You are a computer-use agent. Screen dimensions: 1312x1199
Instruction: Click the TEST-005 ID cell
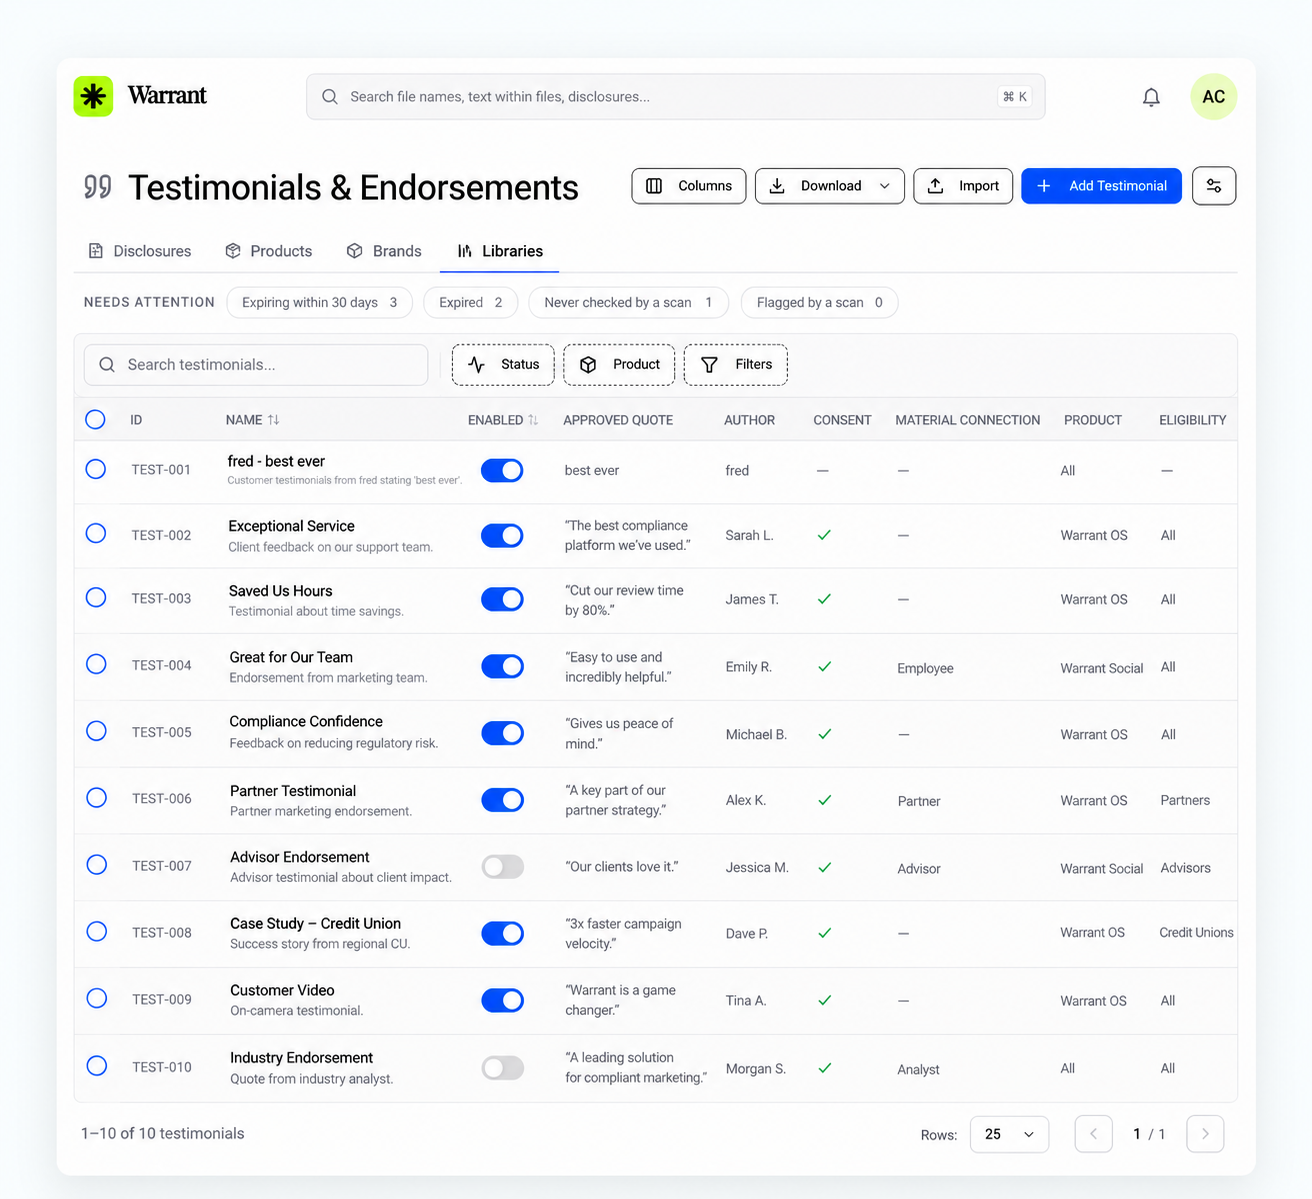click(x=162, y=732)
